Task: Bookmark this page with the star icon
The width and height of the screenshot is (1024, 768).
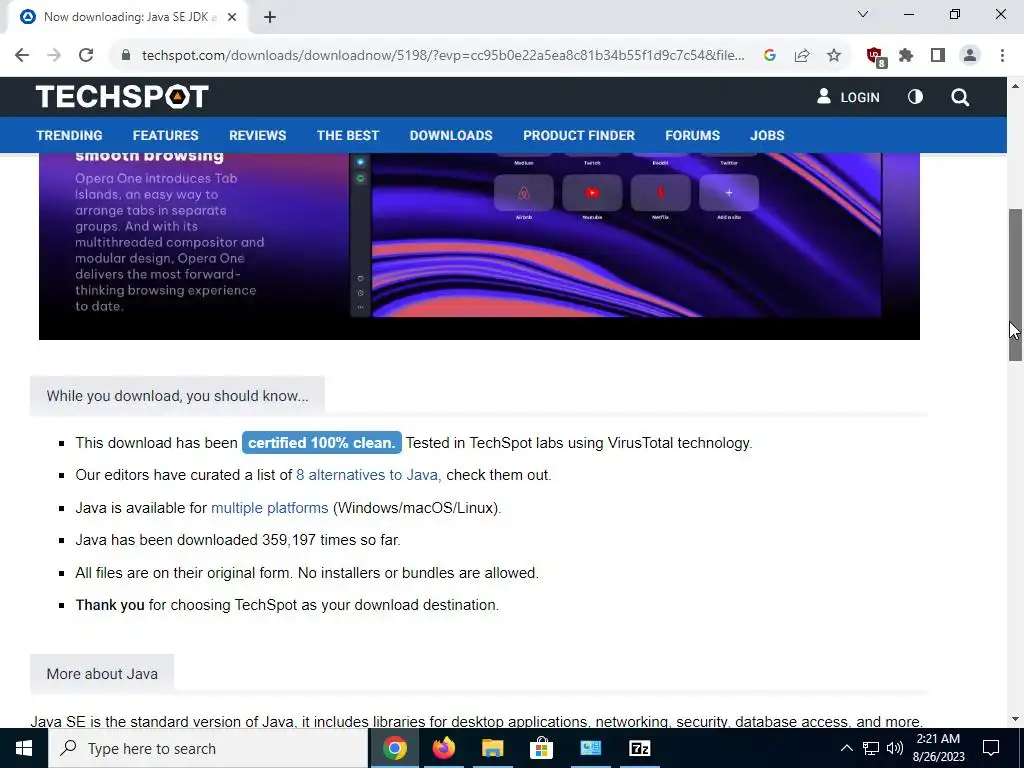Action: 834,56
